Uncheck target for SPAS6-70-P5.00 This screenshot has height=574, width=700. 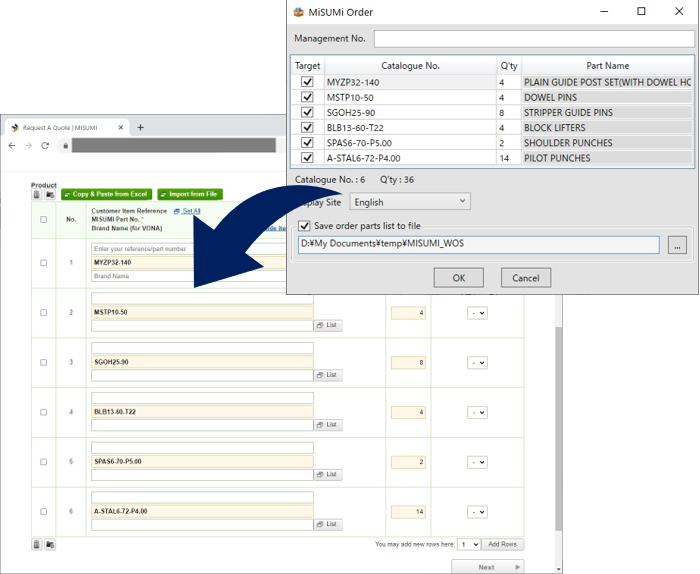[307, 142]
